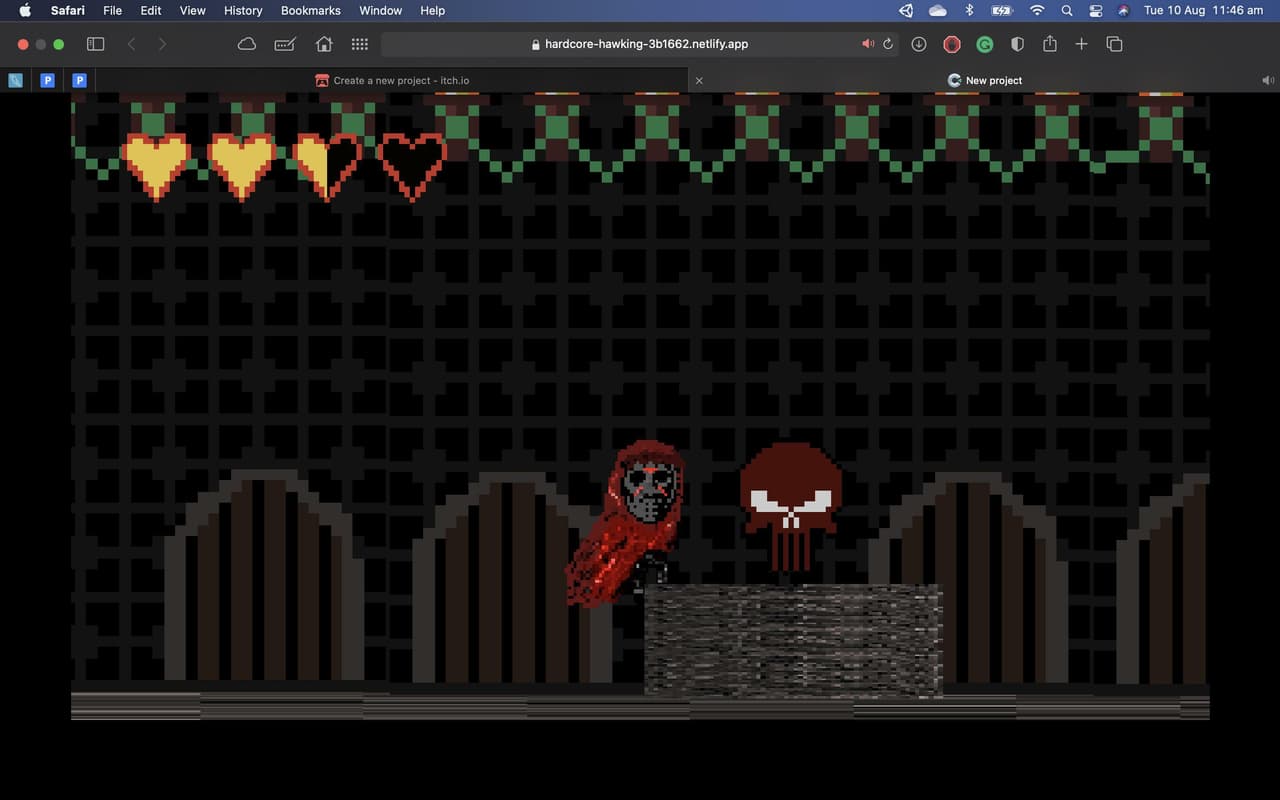This screenshot has height=800, width=1280.
Task: Open a new tab with the plus button
Action: [x=1081, y=44]
